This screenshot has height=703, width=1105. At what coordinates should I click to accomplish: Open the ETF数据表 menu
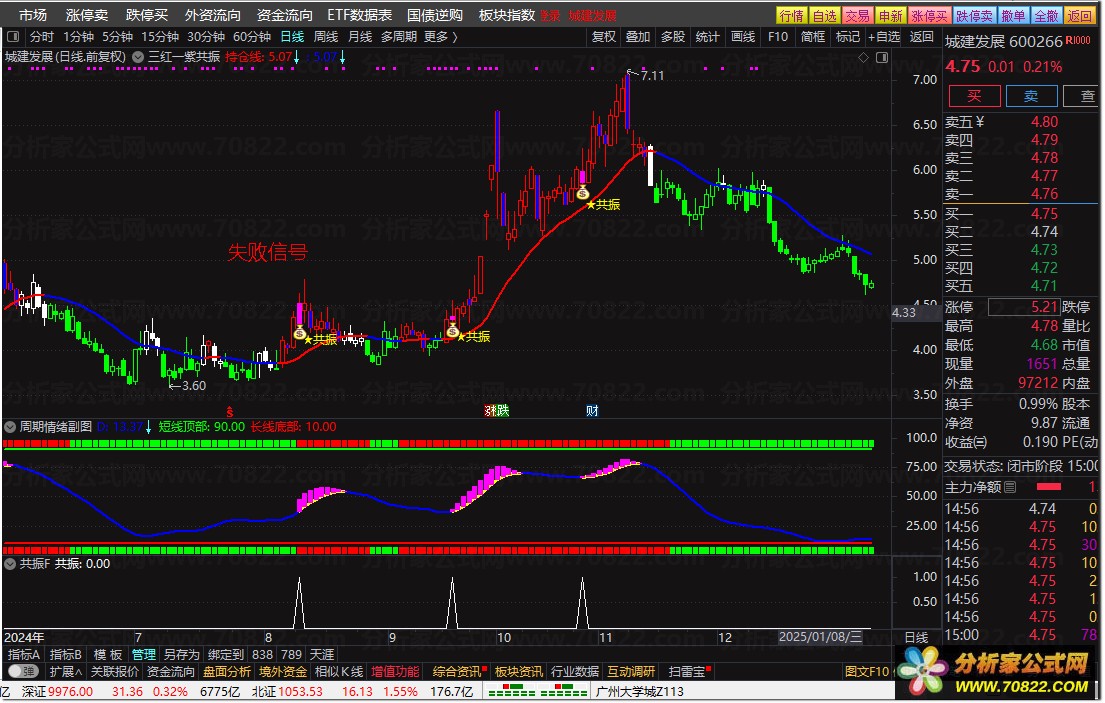click(359, 15)
